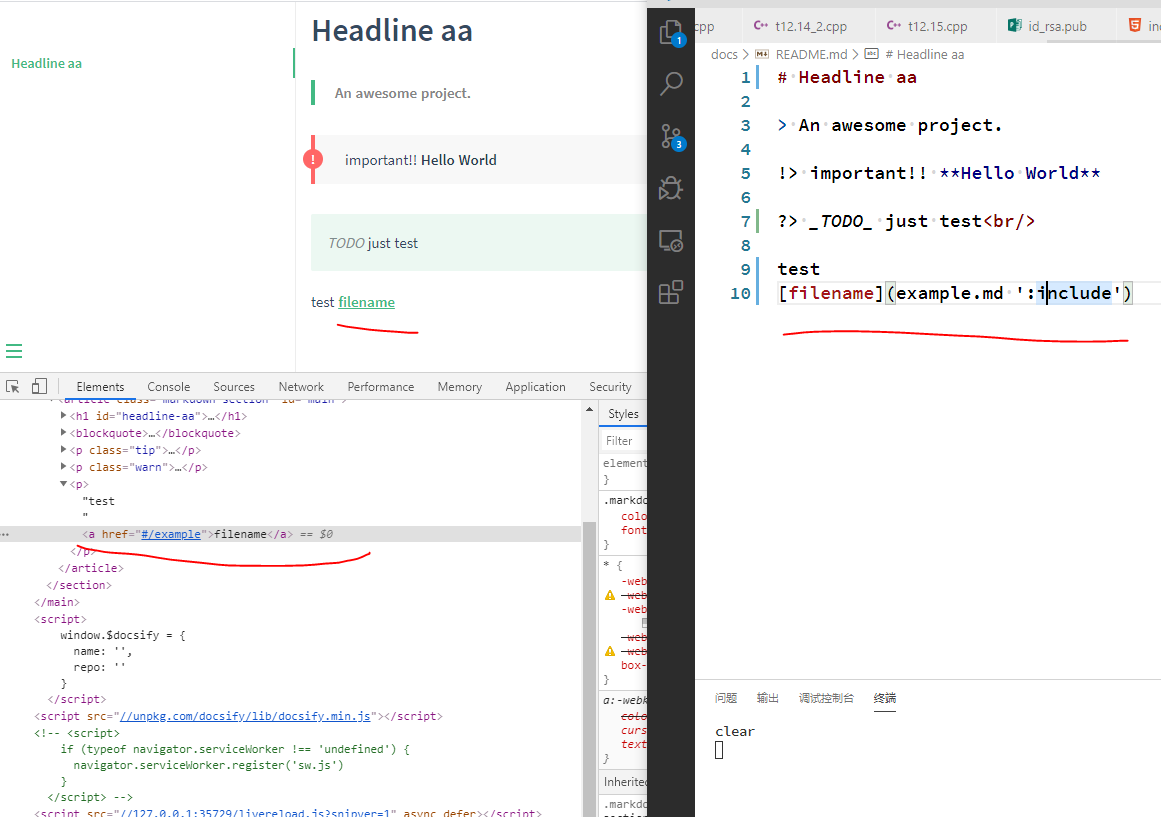1161x817 pixels.
Task: Open the Search view in activity bar
Action: click(x=671, y=84)
